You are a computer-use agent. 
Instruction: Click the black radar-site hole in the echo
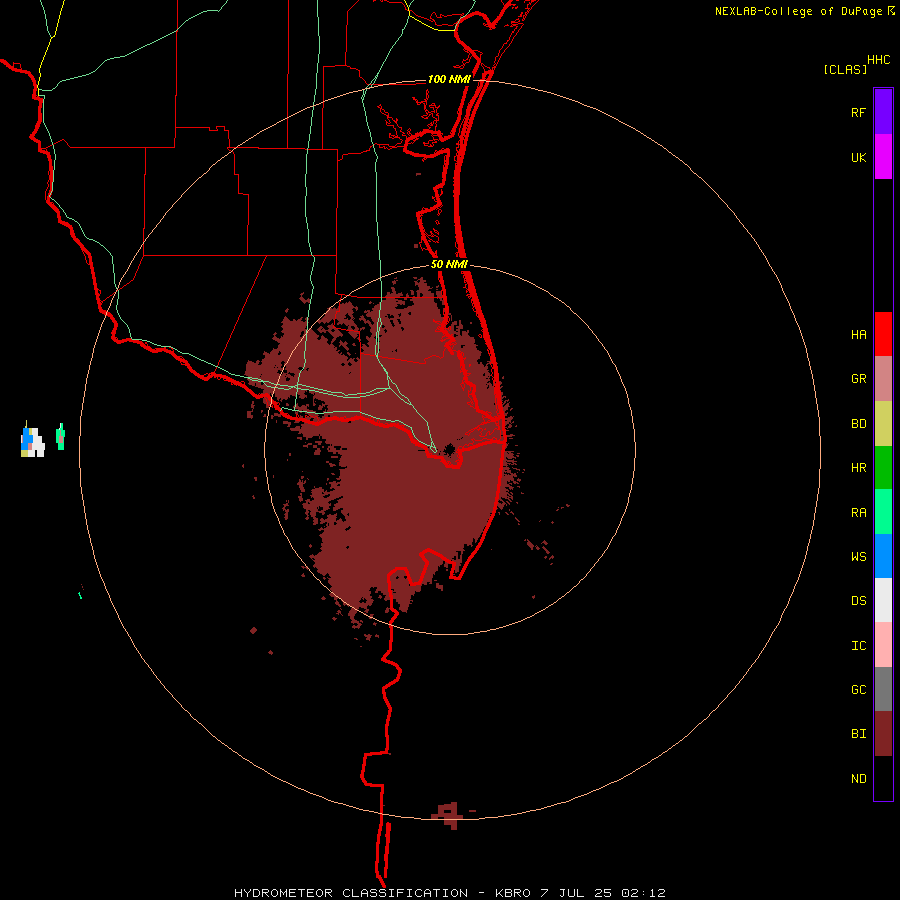449,449
